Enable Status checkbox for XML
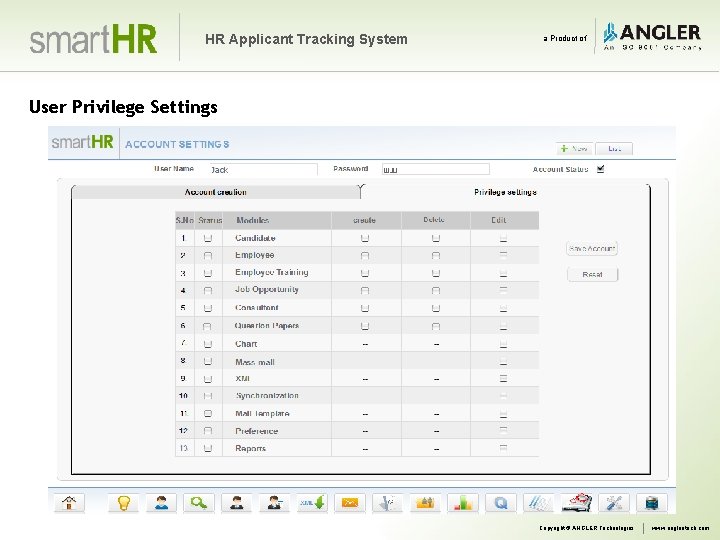720x540 pixels. (208, 379)
